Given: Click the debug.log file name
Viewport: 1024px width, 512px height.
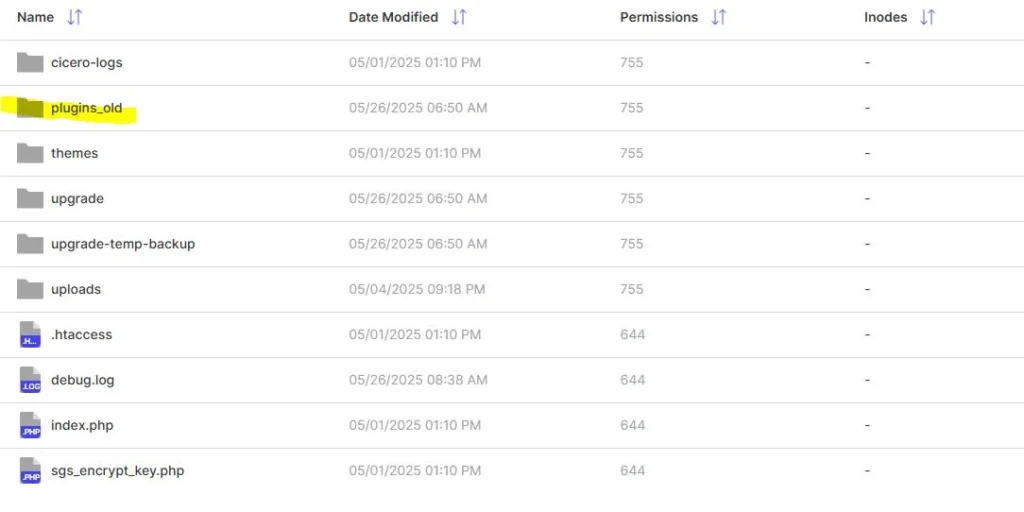Looking at the screenshot, I should point(82,379).
